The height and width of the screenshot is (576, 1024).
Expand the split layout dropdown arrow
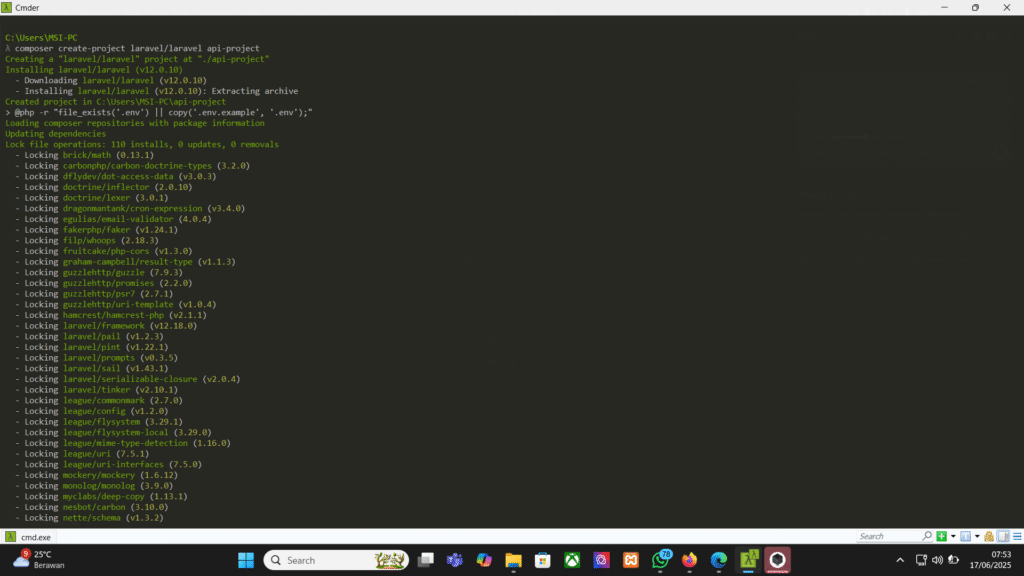coord(977,537)
